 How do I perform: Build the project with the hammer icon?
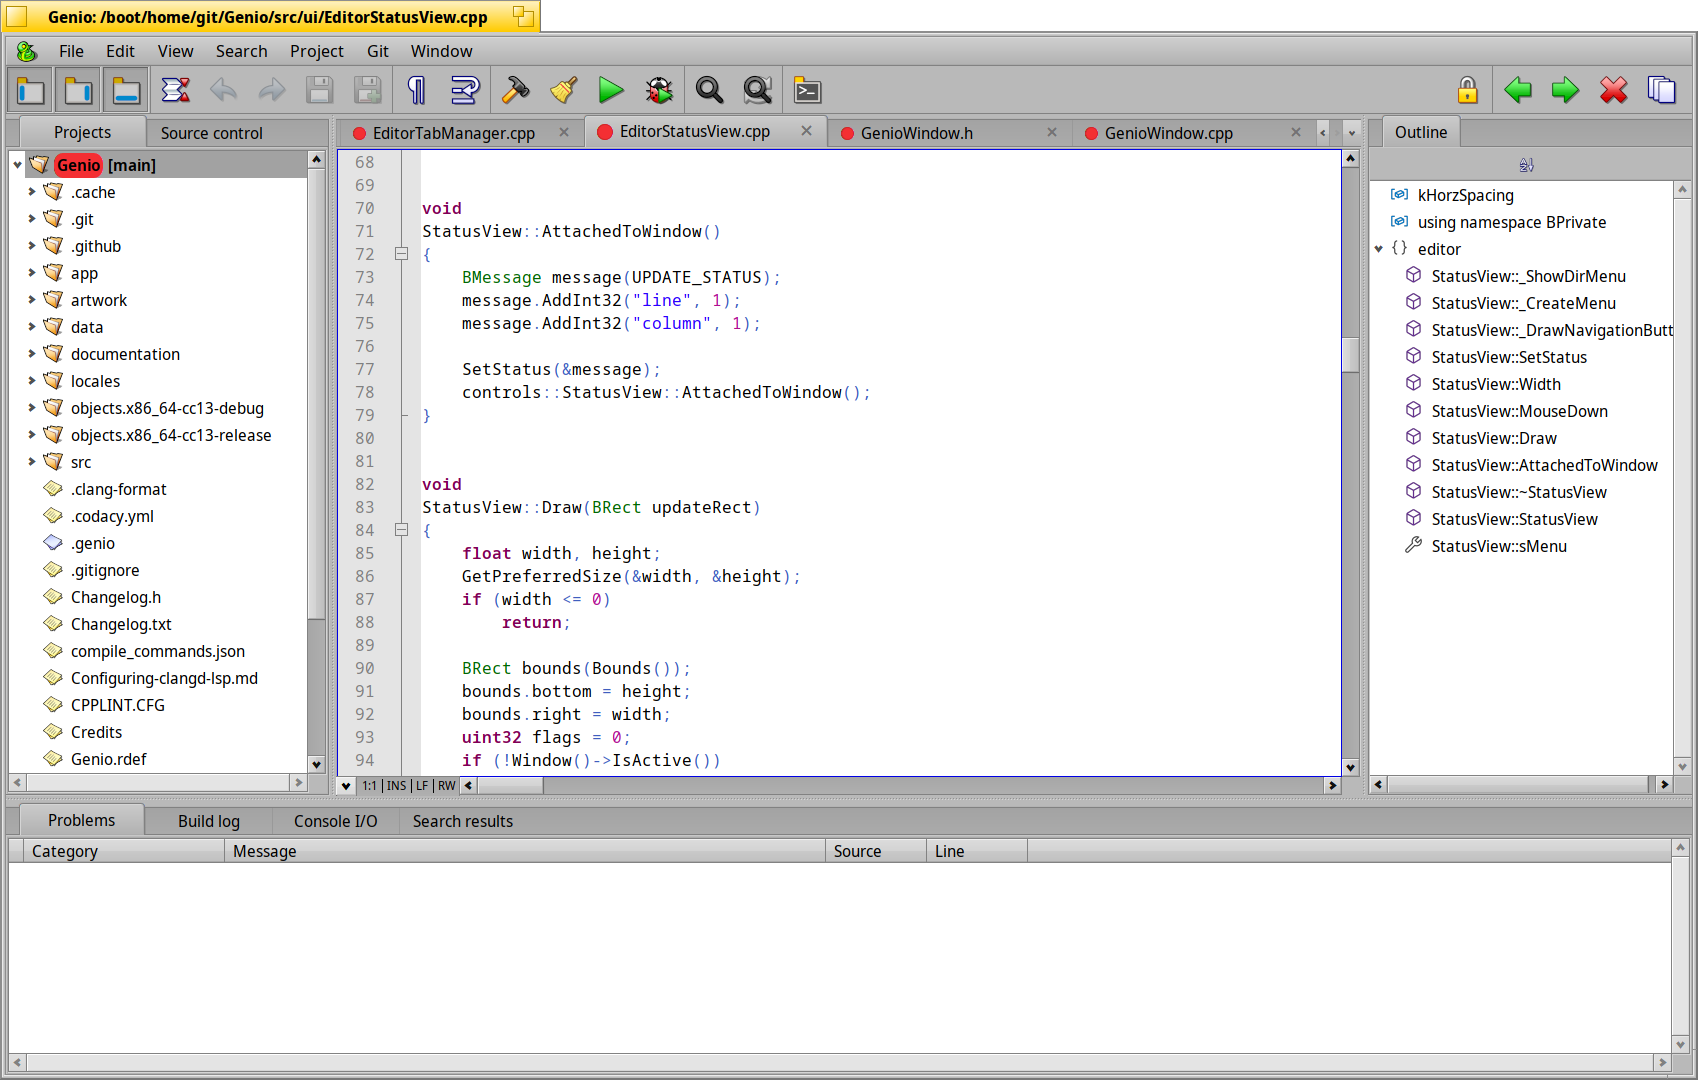click(515, 90)
